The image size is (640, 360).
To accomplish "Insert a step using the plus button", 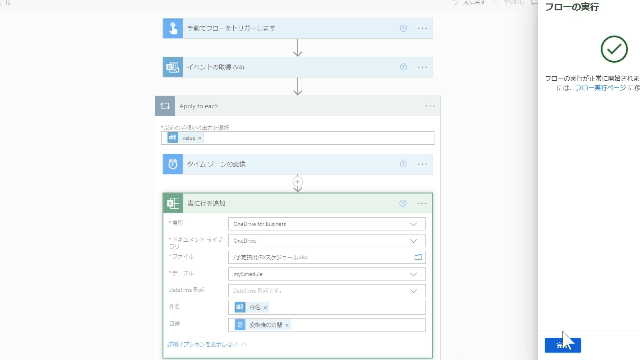I will pos(298,182).
